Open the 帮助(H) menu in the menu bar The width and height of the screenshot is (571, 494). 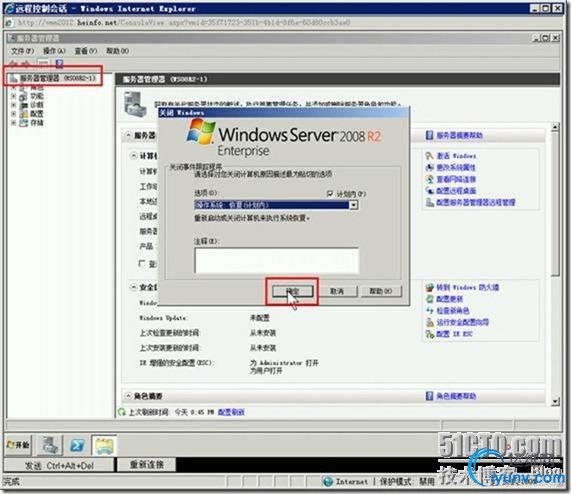117,51
